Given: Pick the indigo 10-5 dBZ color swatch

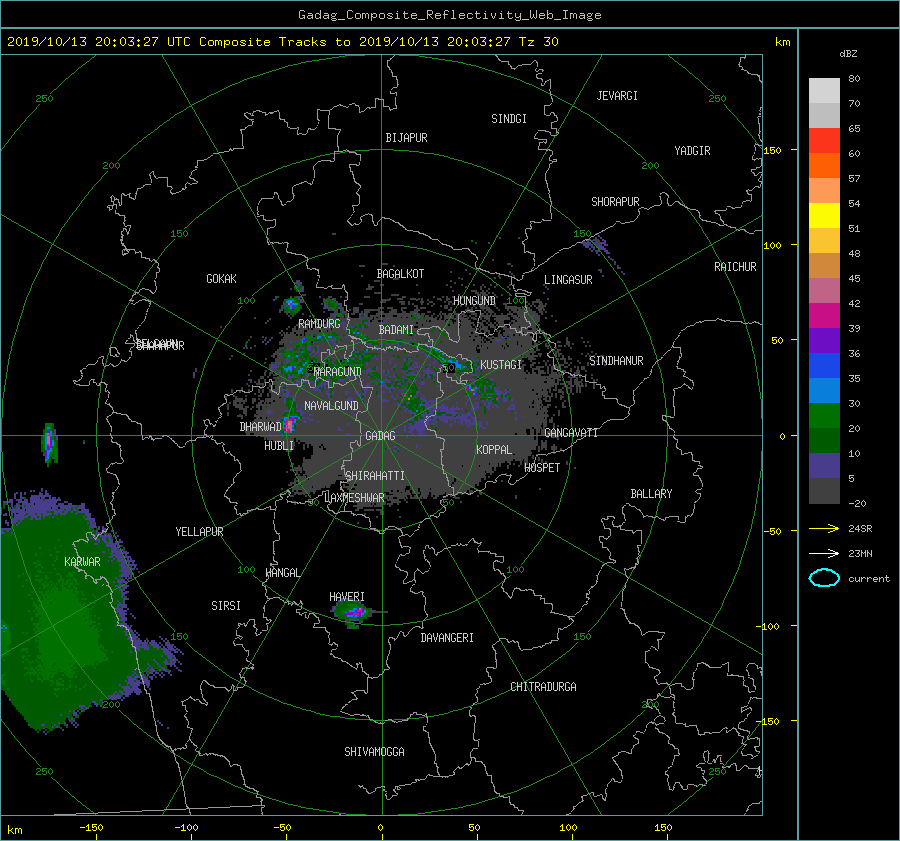Looking at the screenshot, I should point(824,466).
